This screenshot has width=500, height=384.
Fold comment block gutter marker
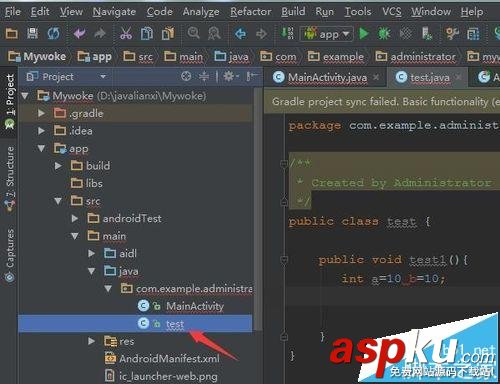pyautogui.click(x=284, y=163)
